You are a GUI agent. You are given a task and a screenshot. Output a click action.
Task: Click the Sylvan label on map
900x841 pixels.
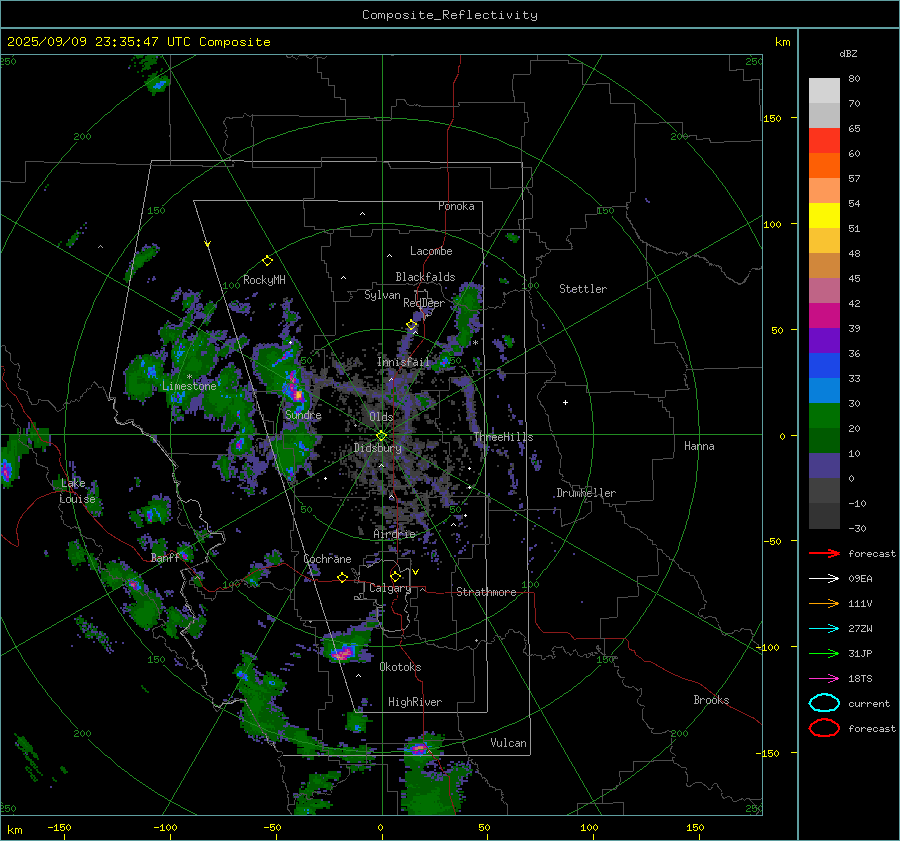[382, 295]
